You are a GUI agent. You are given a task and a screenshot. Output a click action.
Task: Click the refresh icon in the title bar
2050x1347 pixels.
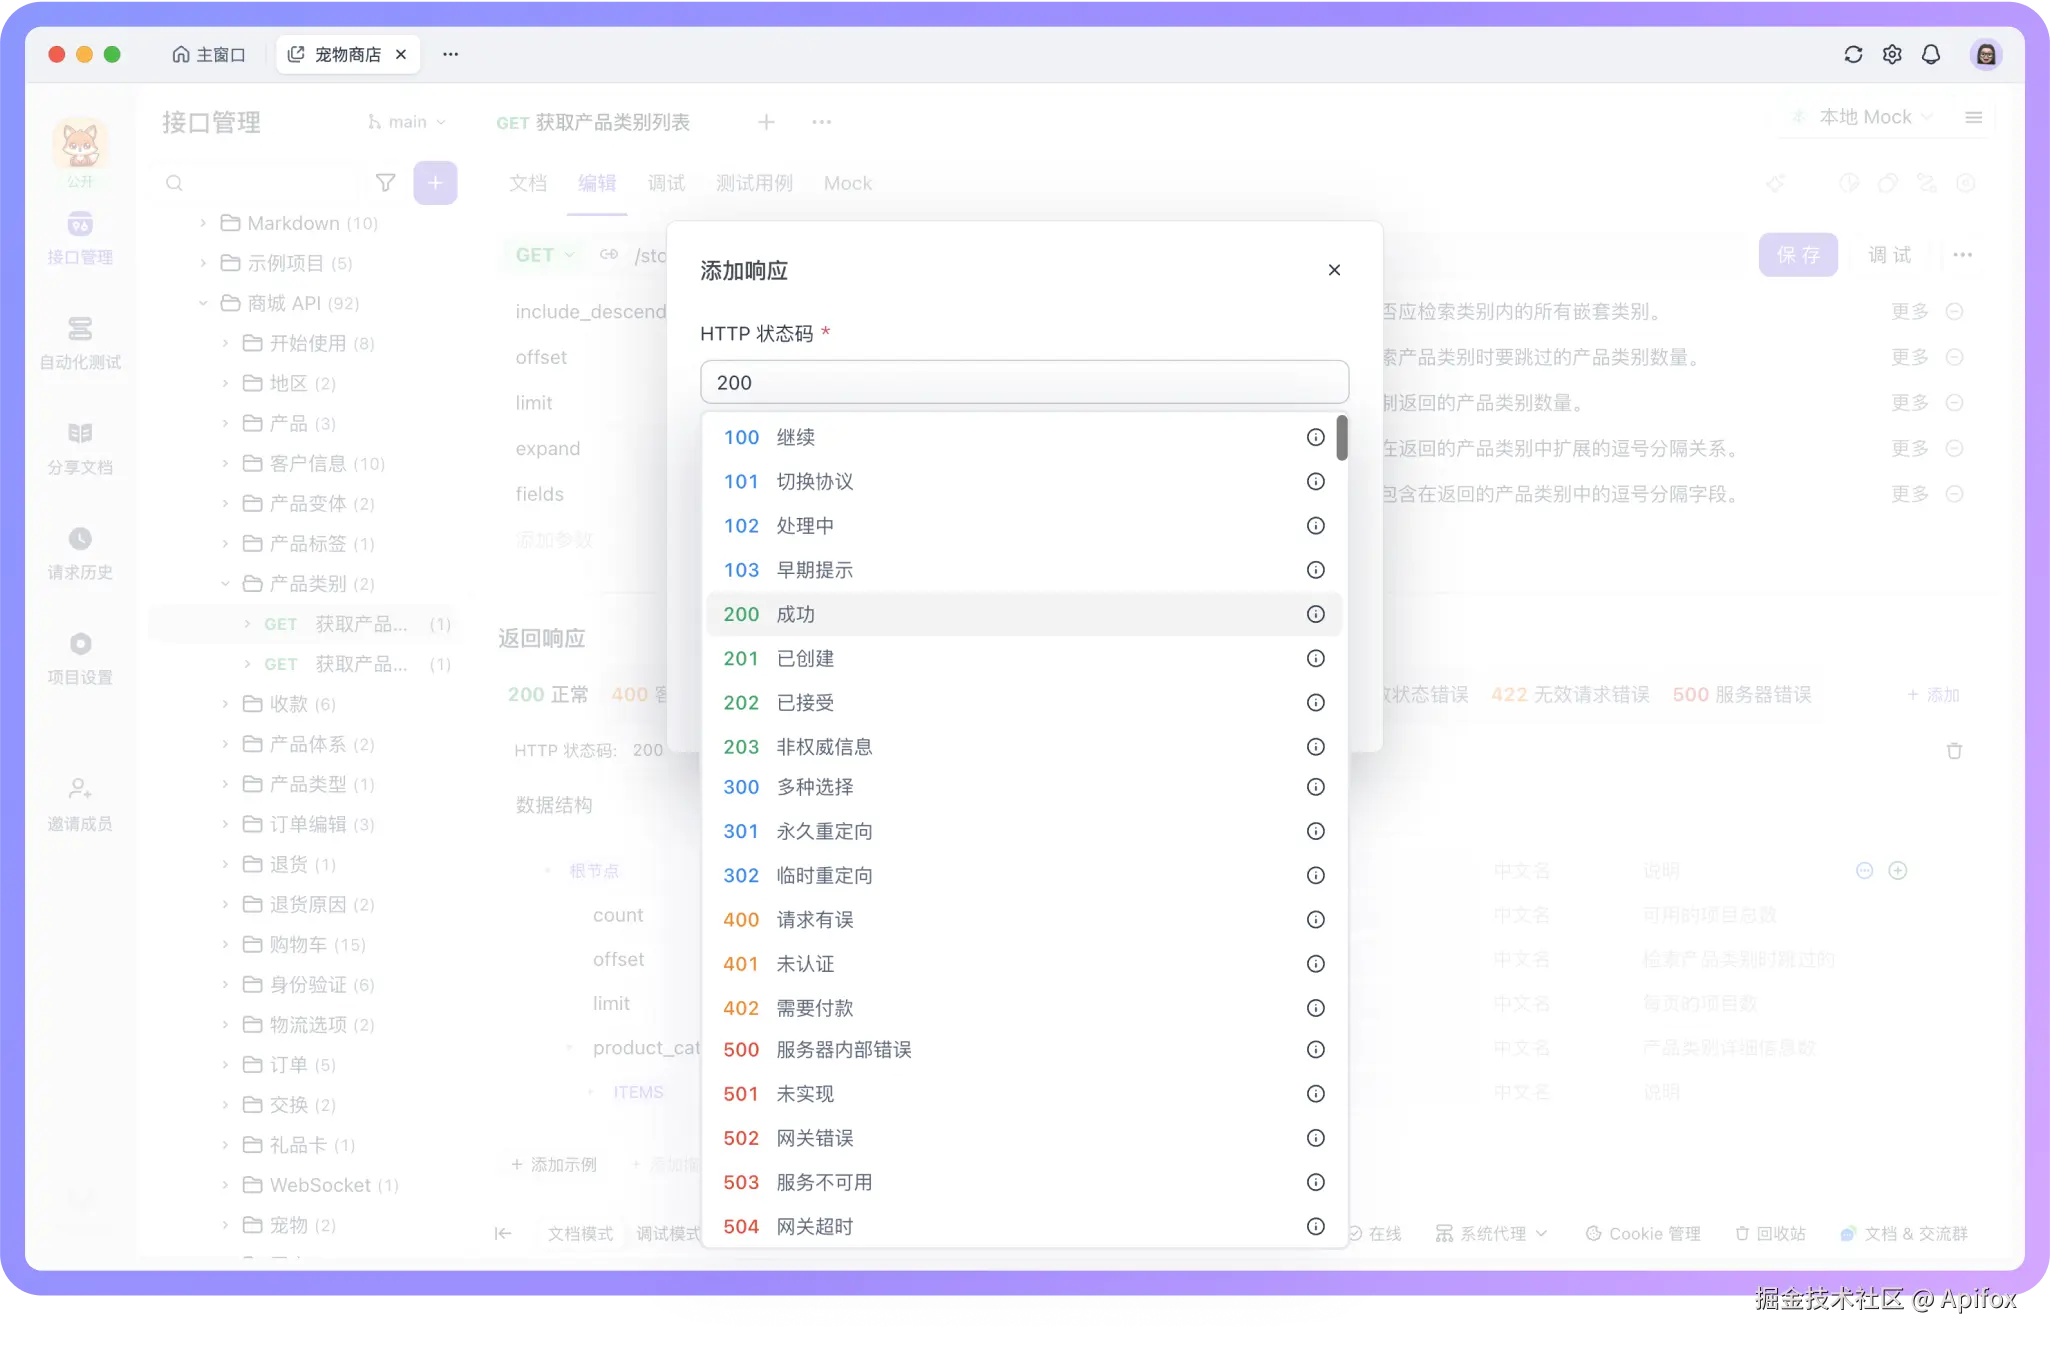[x=1853, y=54]
